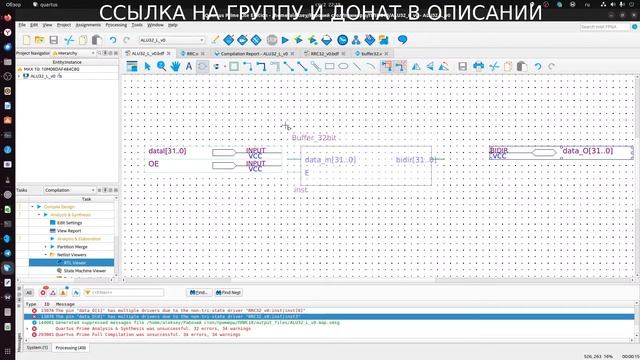Toggle error messages filter
Screen dimensions: 640x360
[43, 292]
